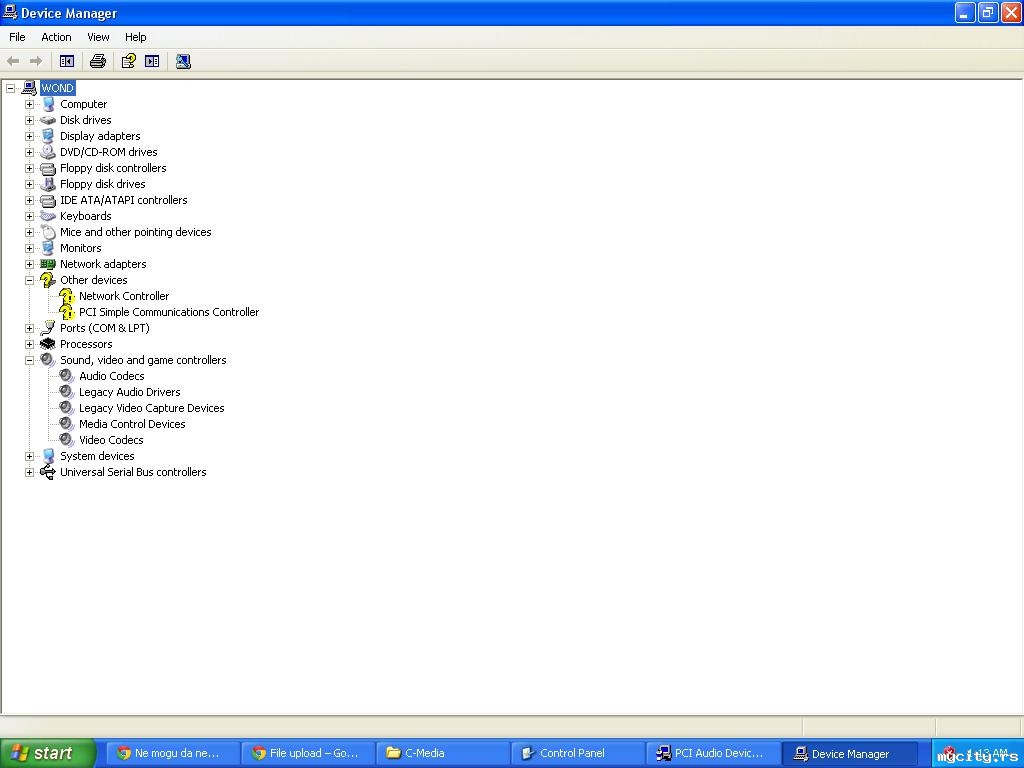Click the Audio Codecs speaker icon
This screenshot has width=1024, height=768.
point(67,376)
